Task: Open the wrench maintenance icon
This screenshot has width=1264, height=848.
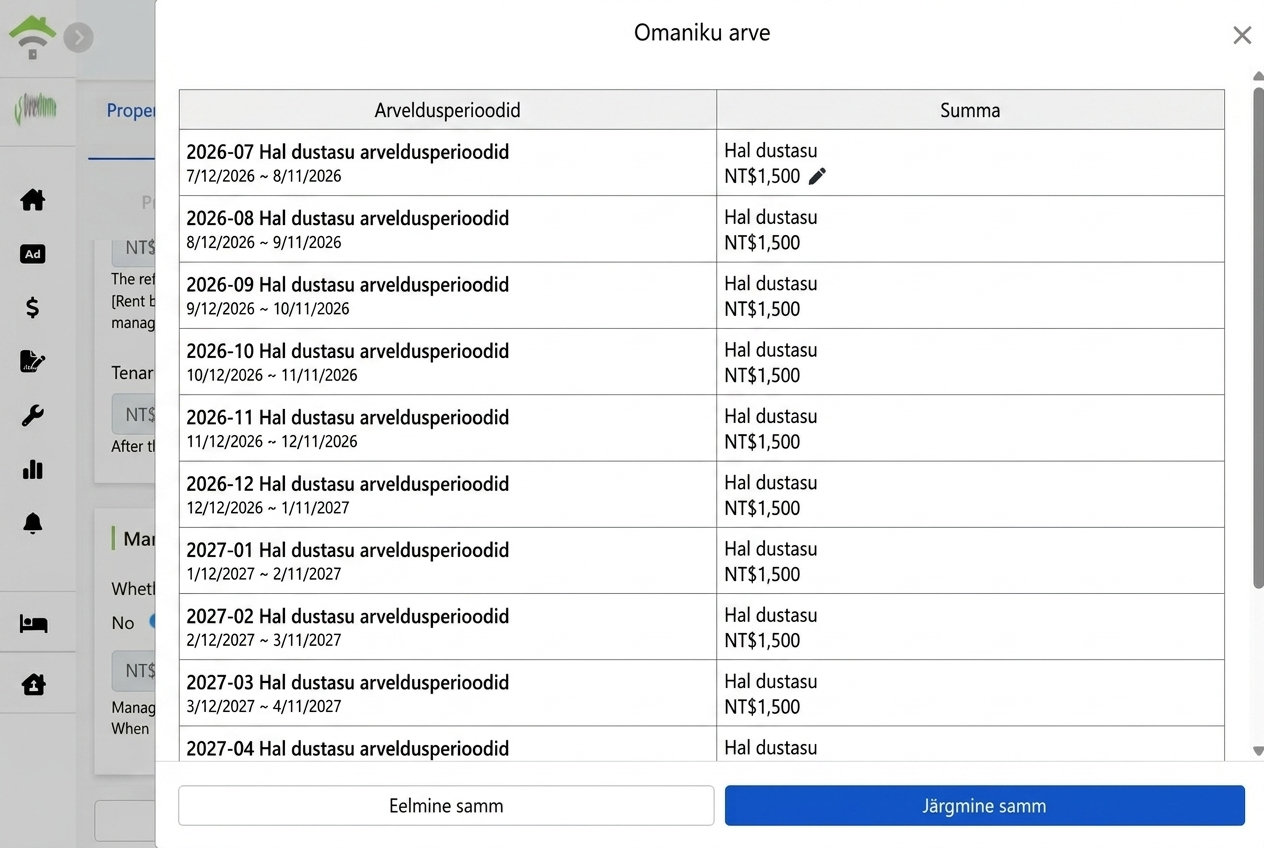Action: [x=33, y=416]
